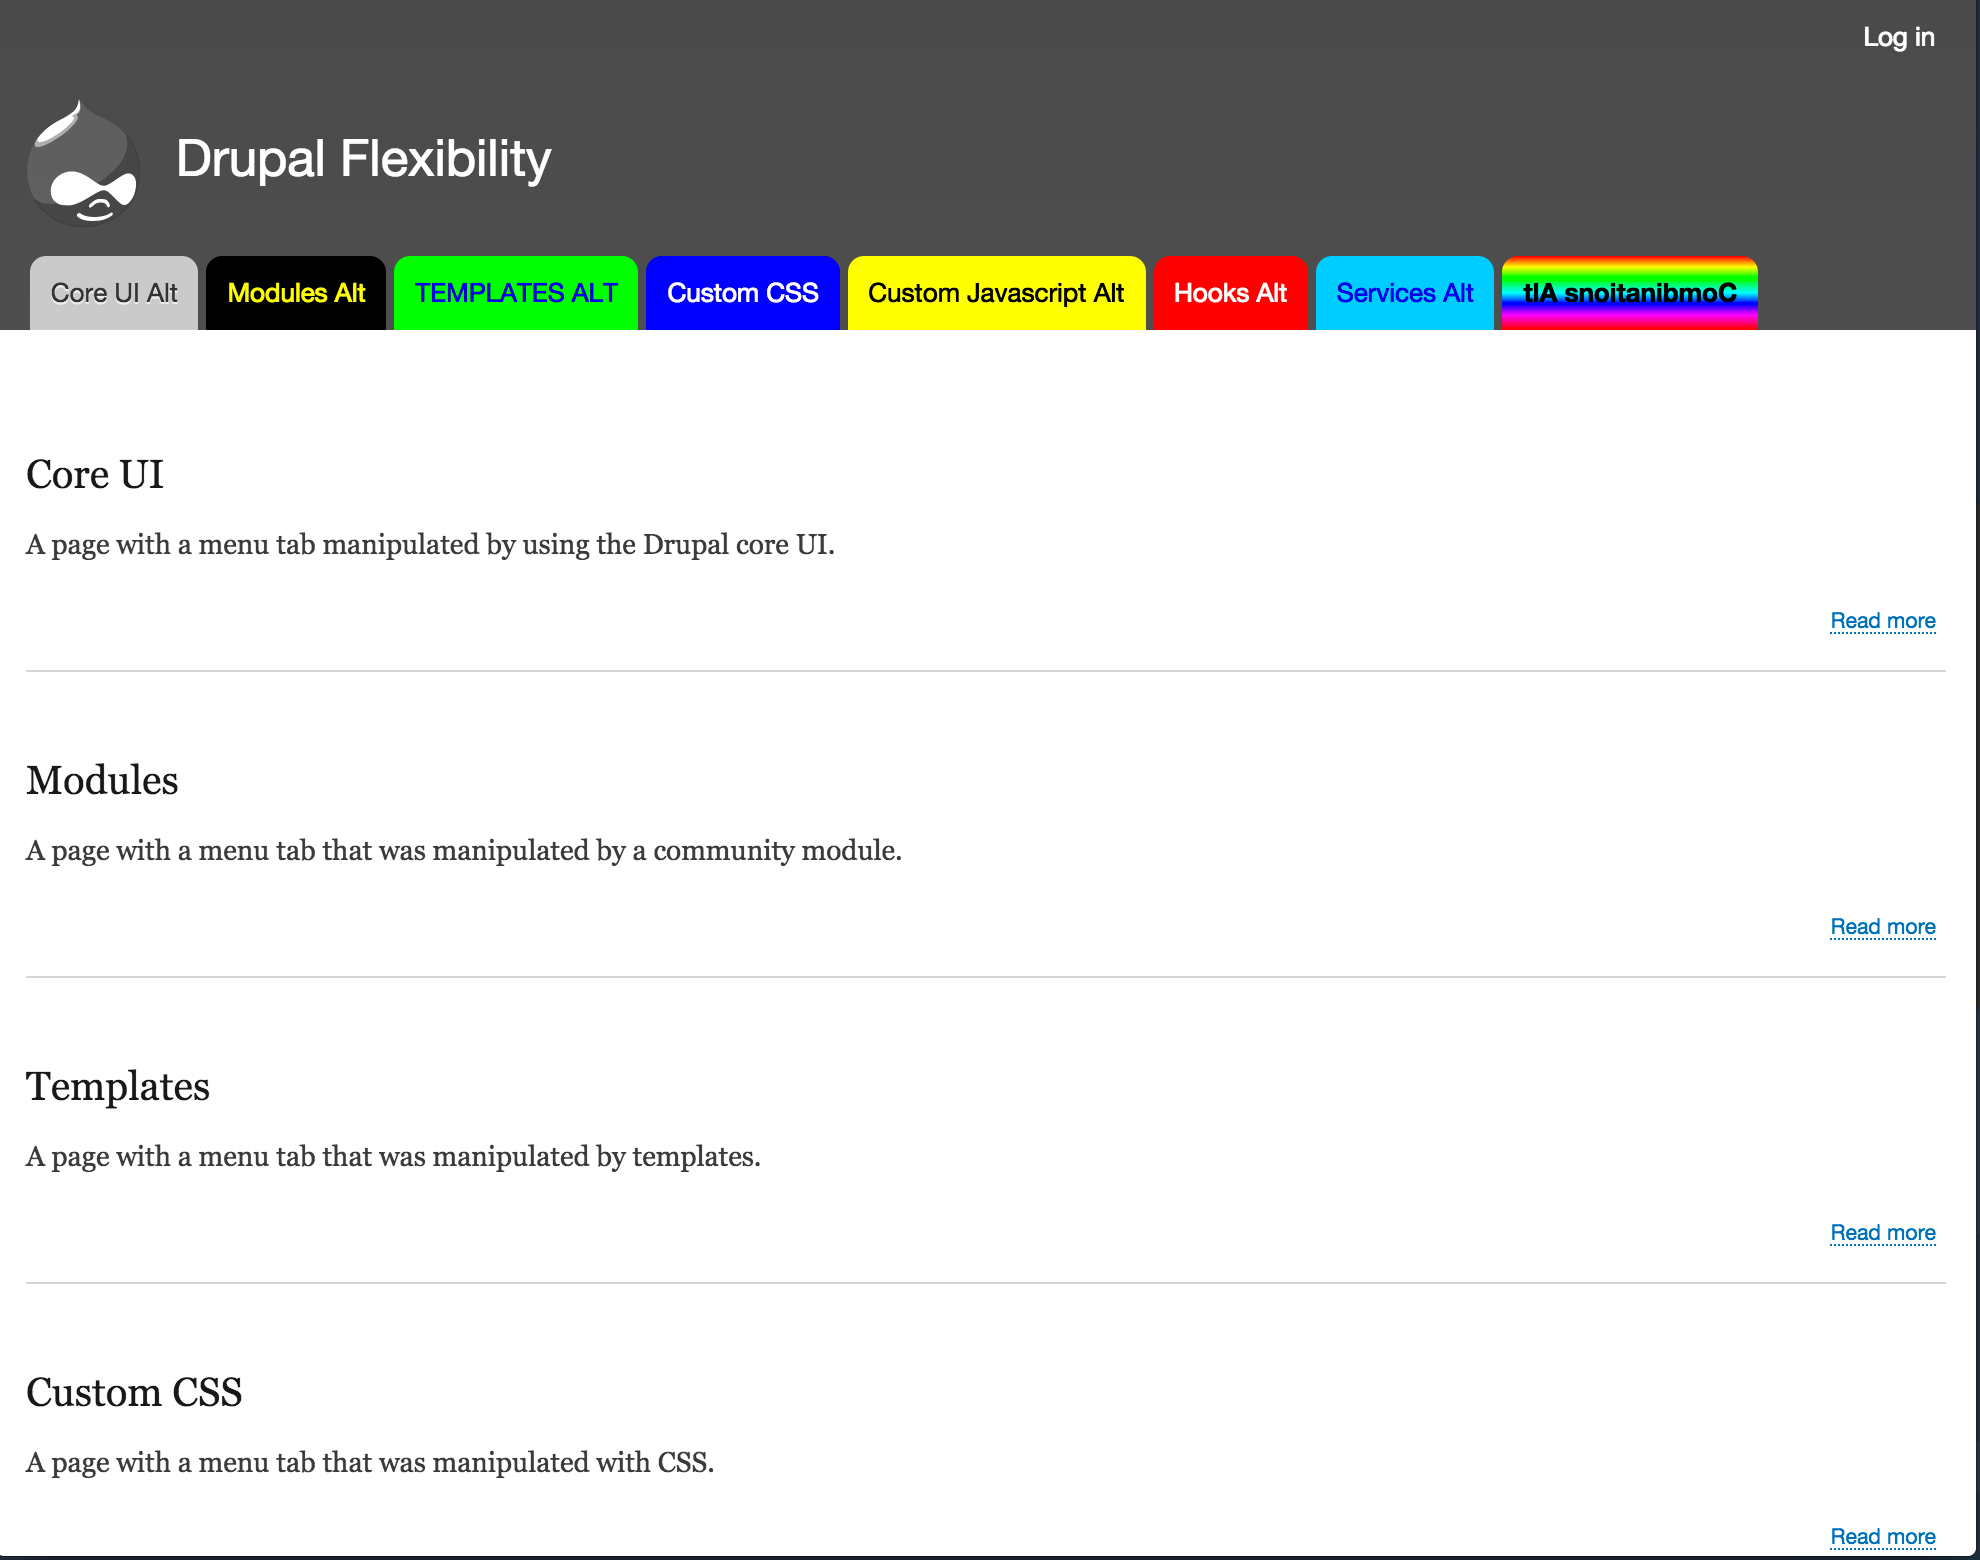Select the Core UI Alt tab
The width and height of the screenshot is (1980, 1560).
point(112,291)
